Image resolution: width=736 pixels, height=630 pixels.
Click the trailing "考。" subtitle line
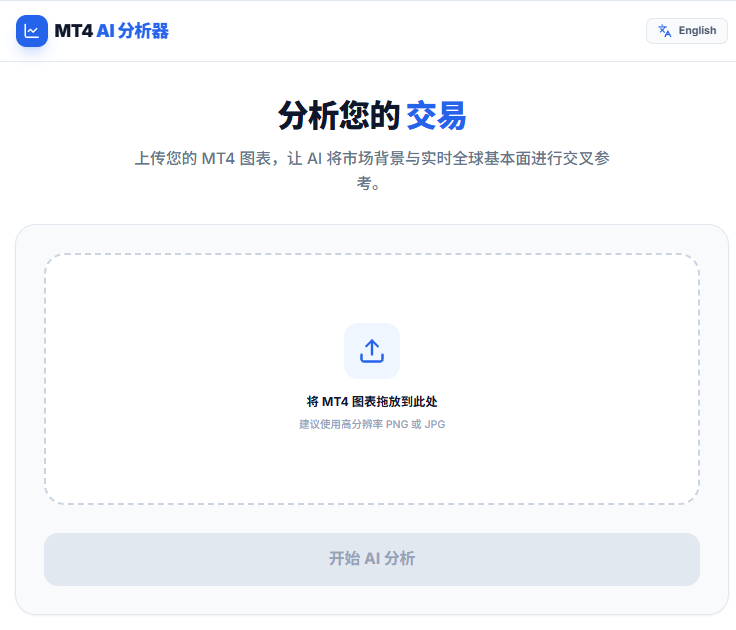(372, 184)
